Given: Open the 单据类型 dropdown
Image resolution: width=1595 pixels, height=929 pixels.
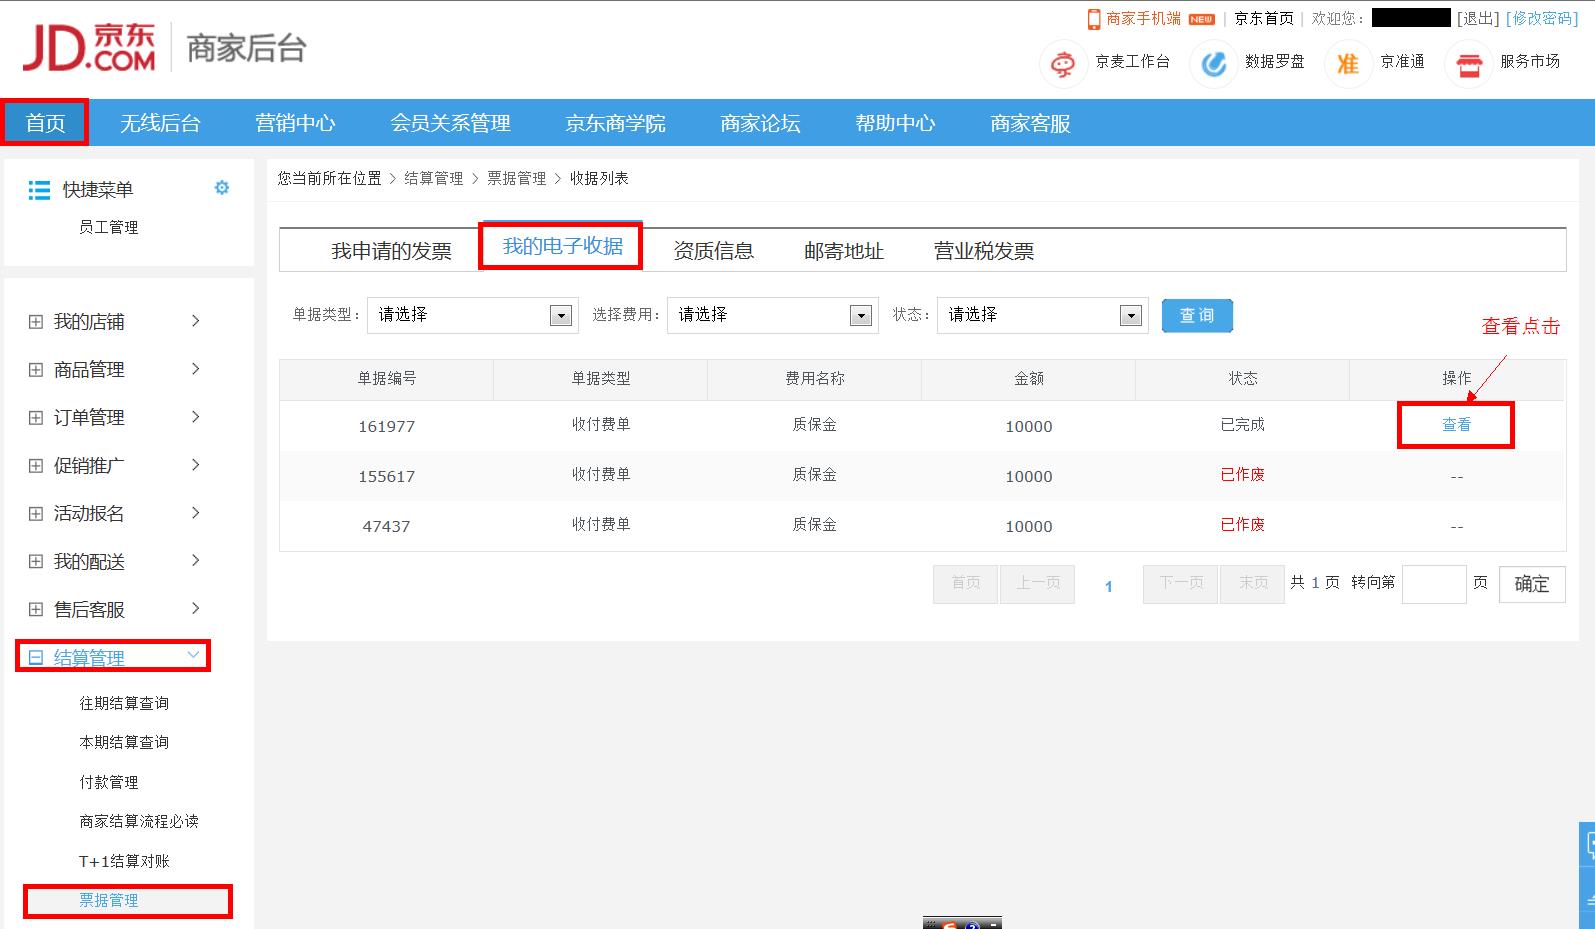Looking at the screenshot, I should pos(473,315).
